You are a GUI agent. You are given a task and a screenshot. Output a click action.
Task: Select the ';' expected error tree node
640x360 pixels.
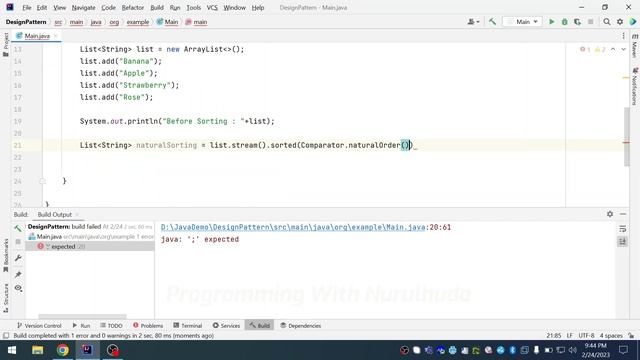click(x=90, y=247)
